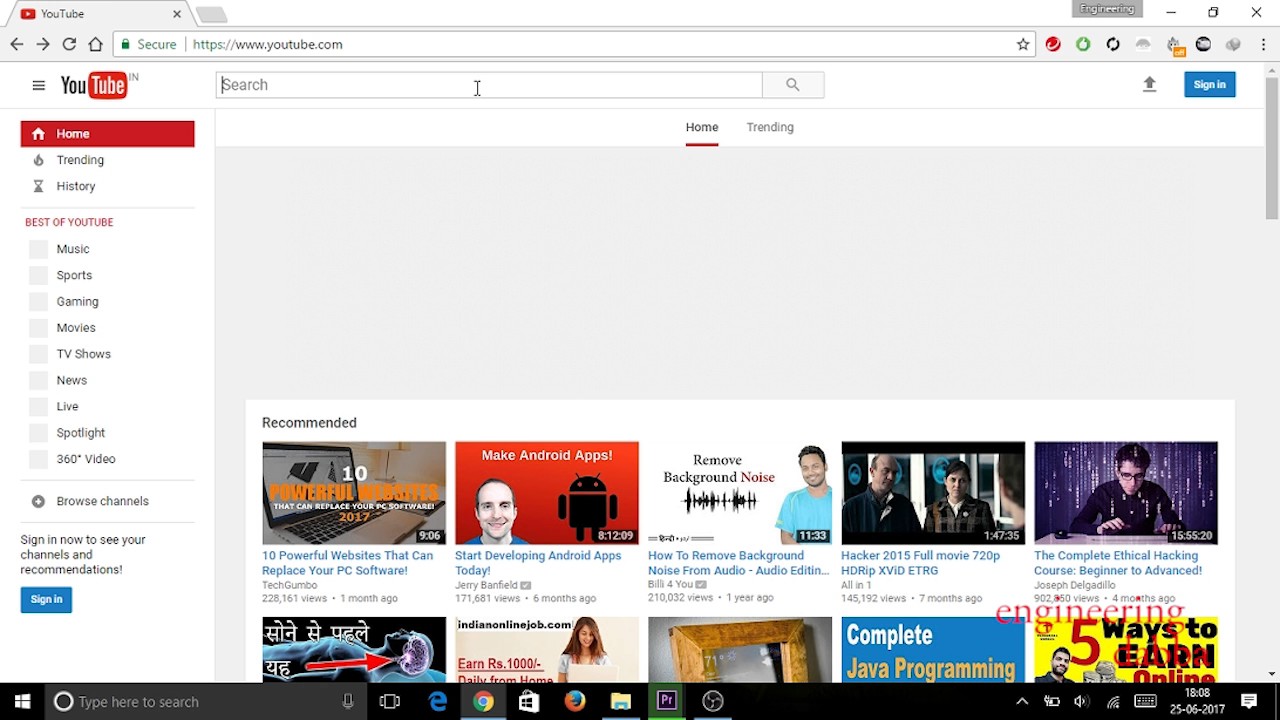Open 'How To Remove Background Noise' title

pyautogui.click(x=738, y=563)
